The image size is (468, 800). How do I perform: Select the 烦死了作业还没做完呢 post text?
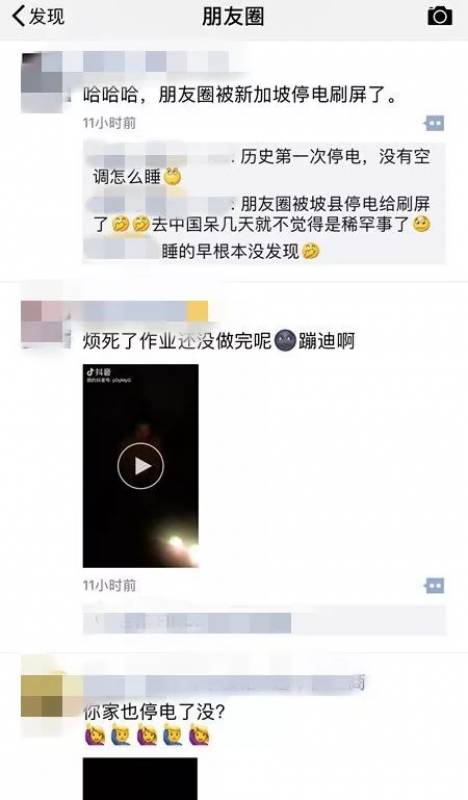pos(219,341)
